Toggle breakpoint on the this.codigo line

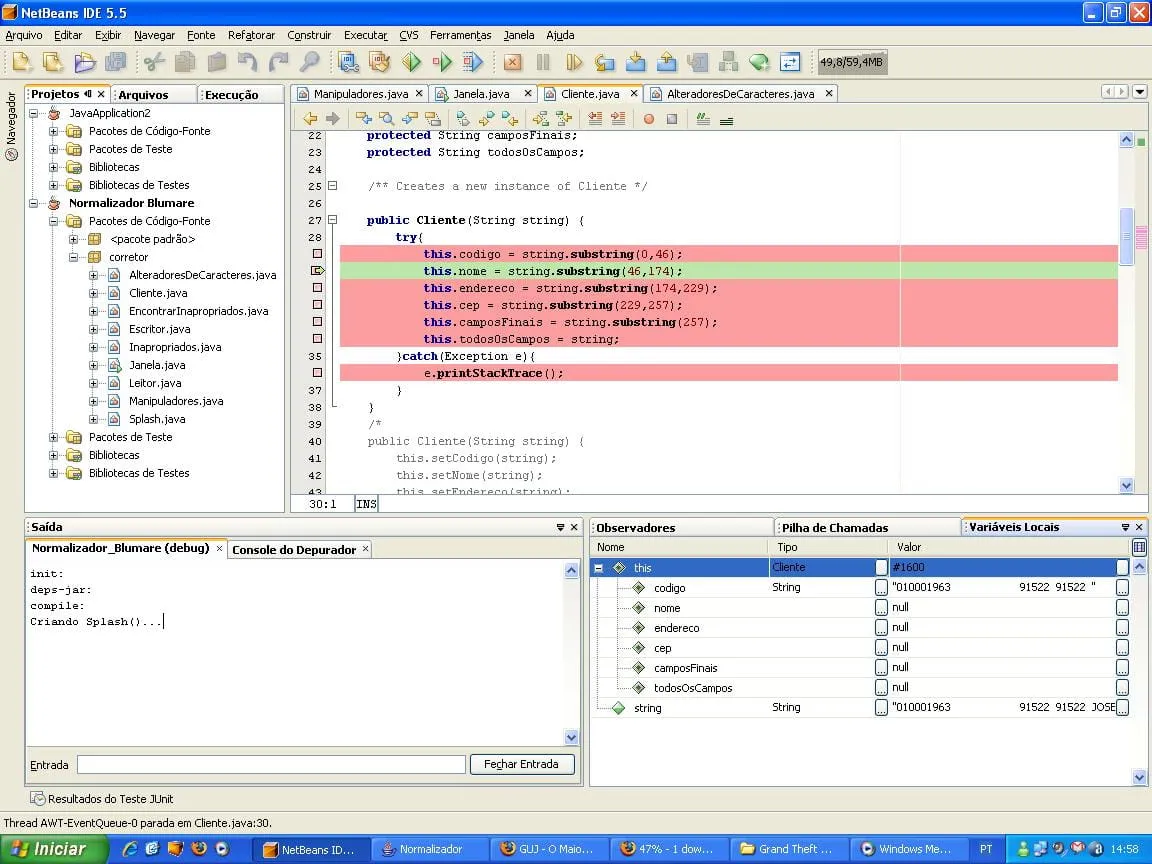coord(318,254)
